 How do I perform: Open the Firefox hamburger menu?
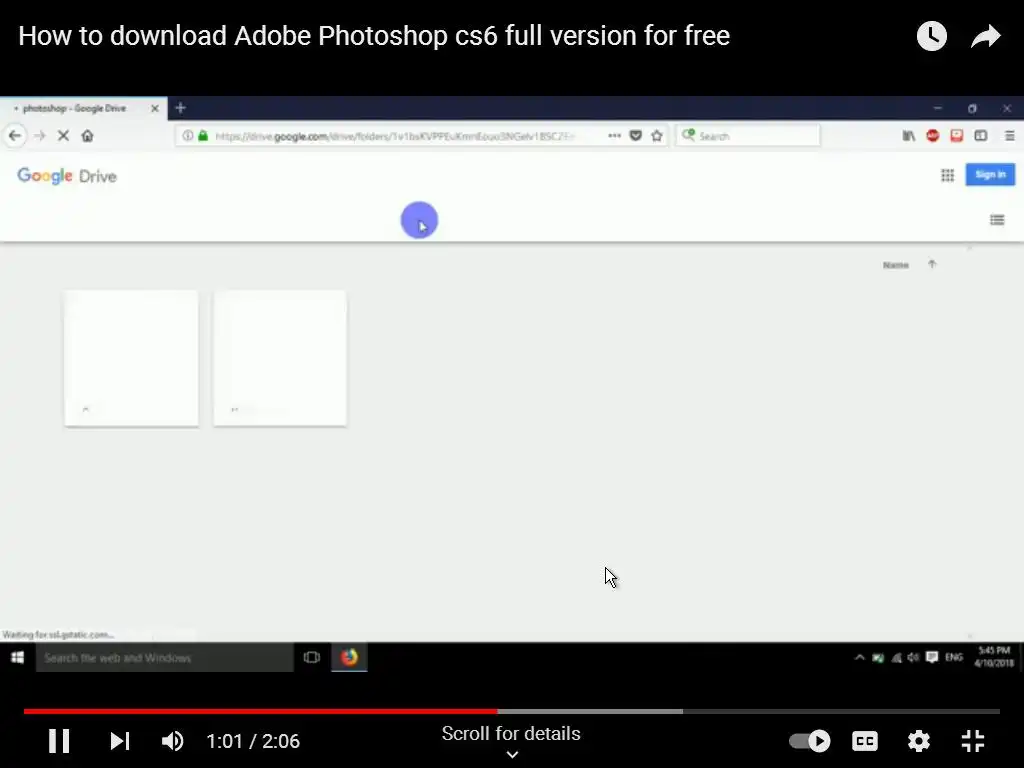(1010, 136)
